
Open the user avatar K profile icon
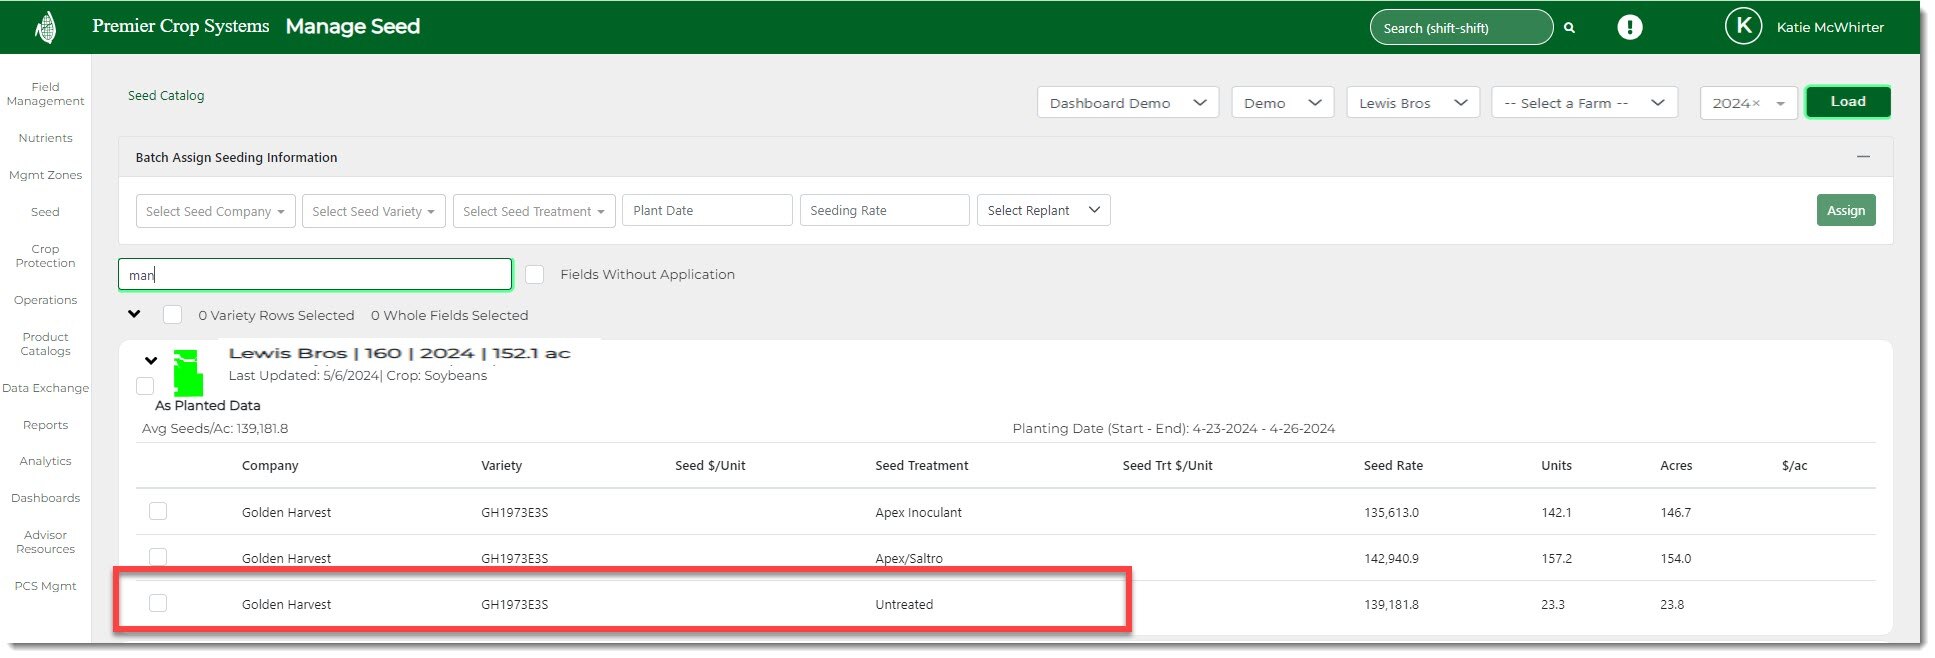(1743, 27)
